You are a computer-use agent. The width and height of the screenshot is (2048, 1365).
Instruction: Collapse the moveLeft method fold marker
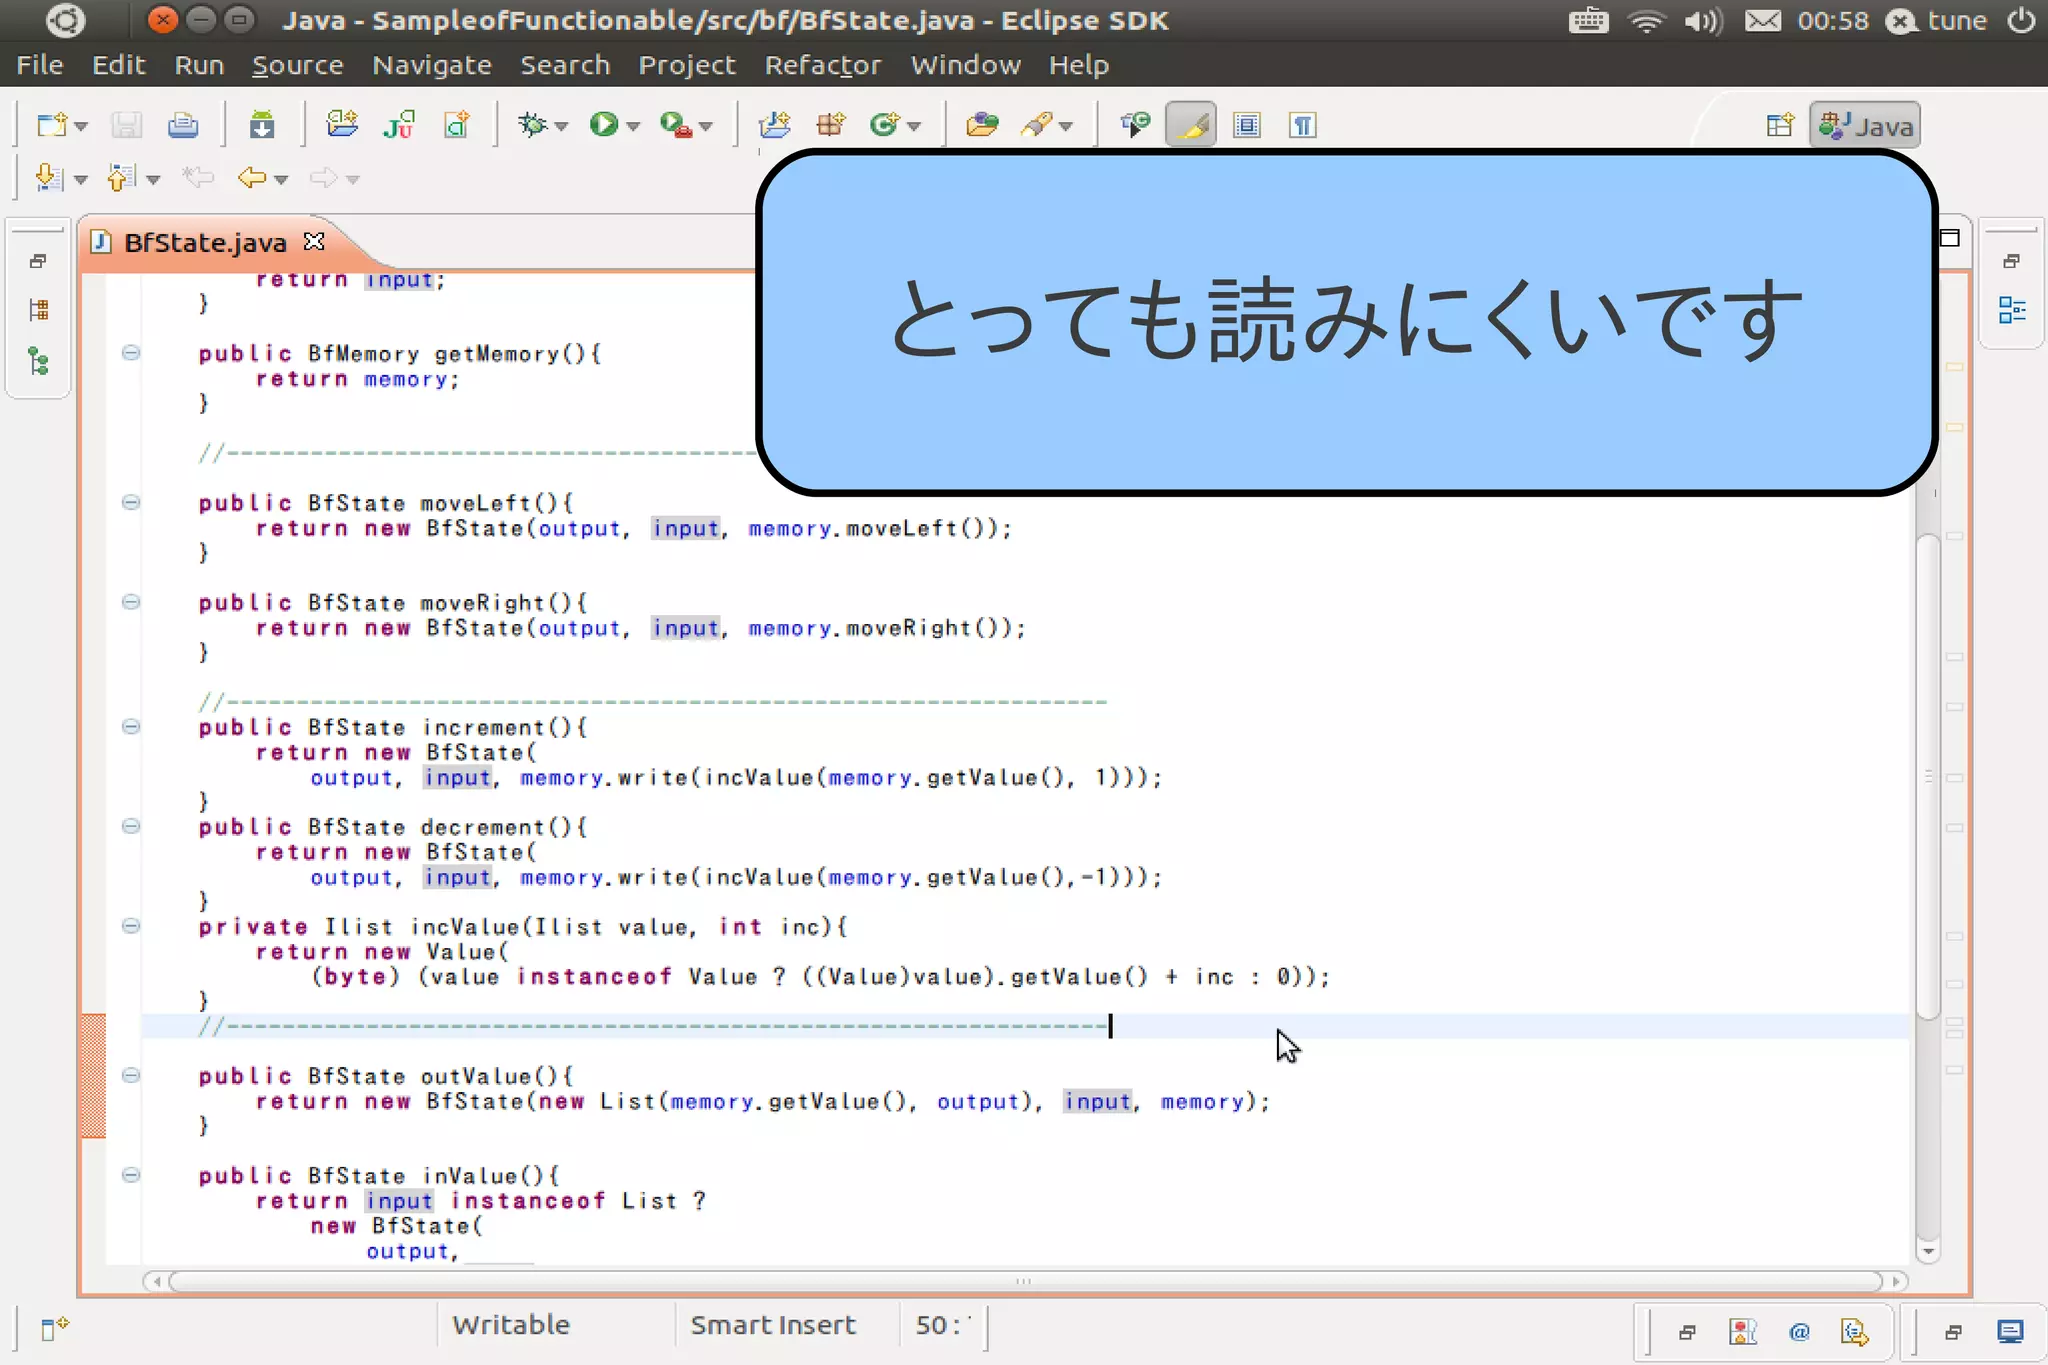tap(131, 502)
